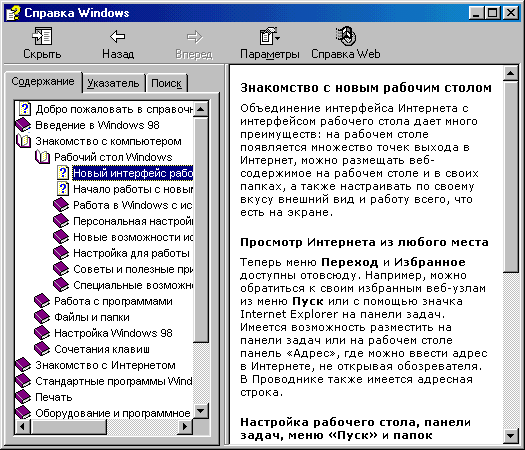Click the question icon beside Новый интерфейс
The height and width of the screenshot is (450, 525).
[x=63, y=173]
